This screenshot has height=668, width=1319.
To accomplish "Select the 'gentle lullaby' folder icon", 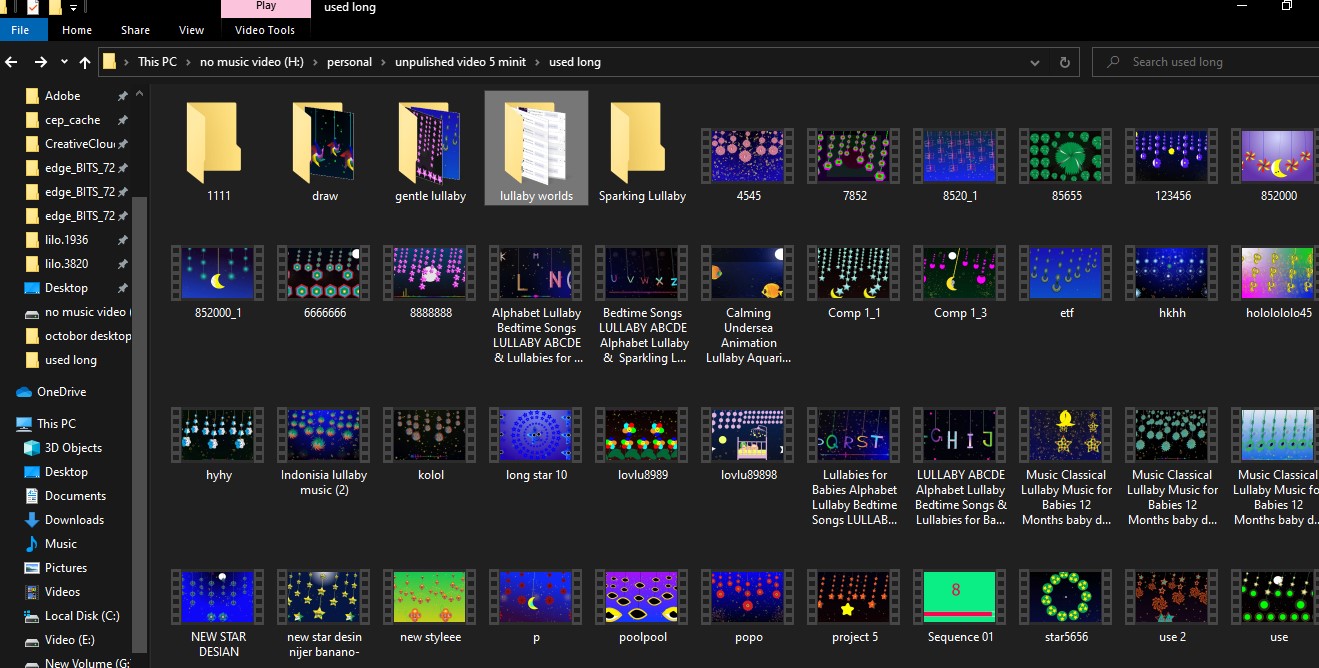I will coord(430,144).
